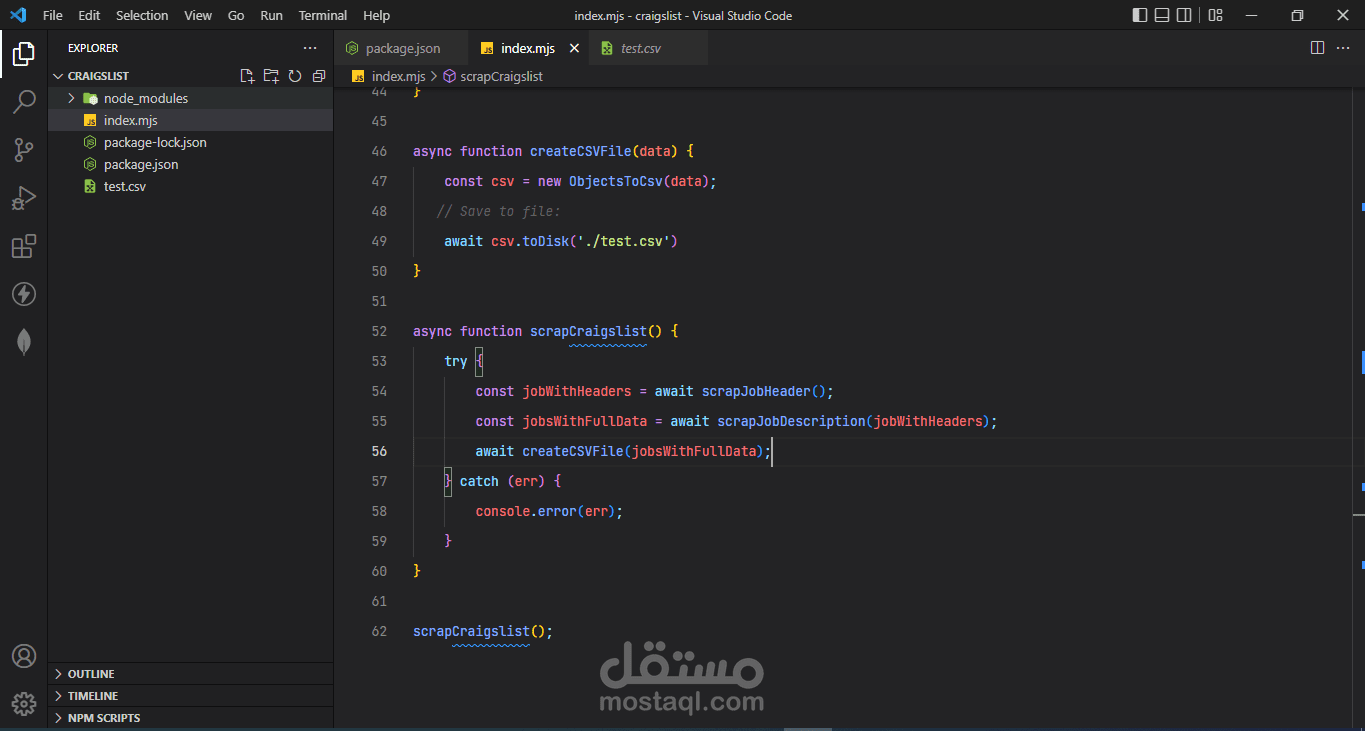Collapse the CRAIGSLIST folder section
Viewport: 1365px width, 731px height.
58,76
